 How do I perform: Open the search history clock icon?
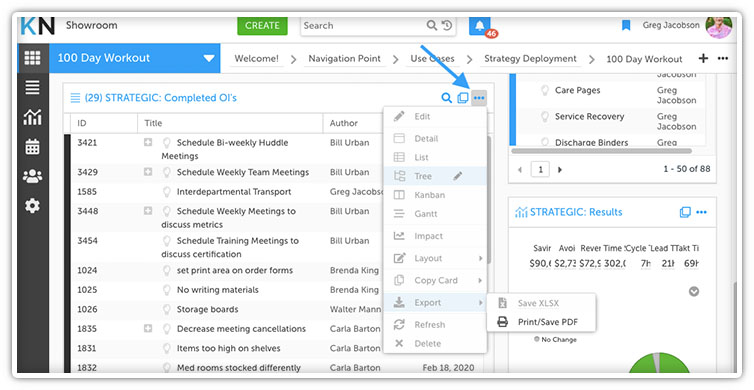pyautogui.click(x=447, y=25)
